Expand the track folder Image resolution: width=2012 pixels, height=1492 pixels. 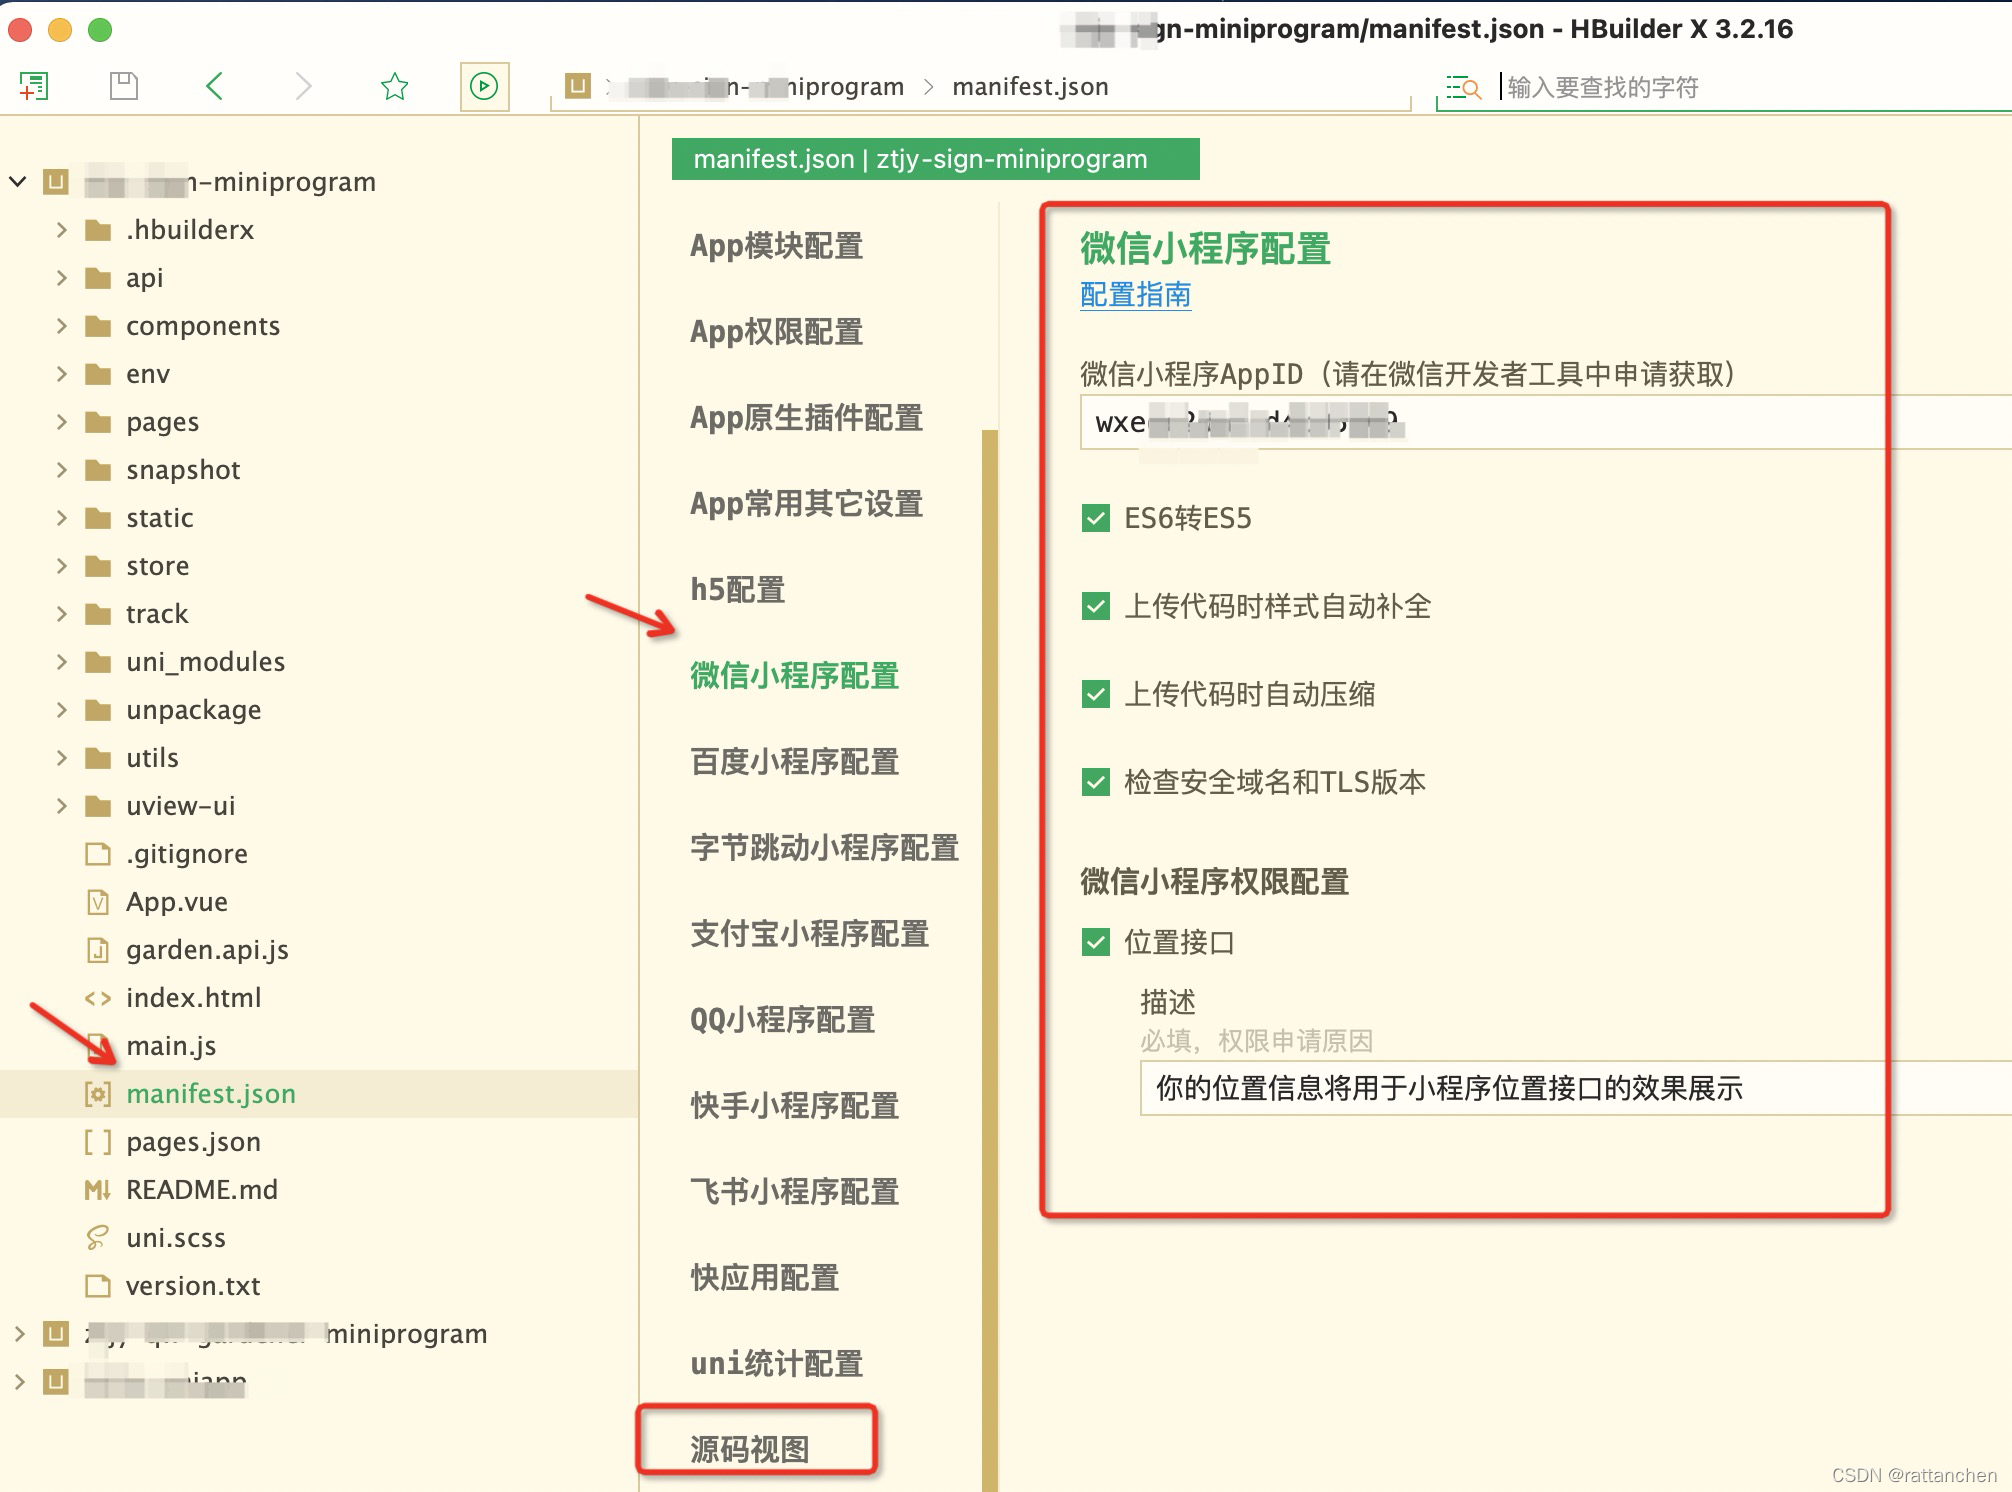62,615
